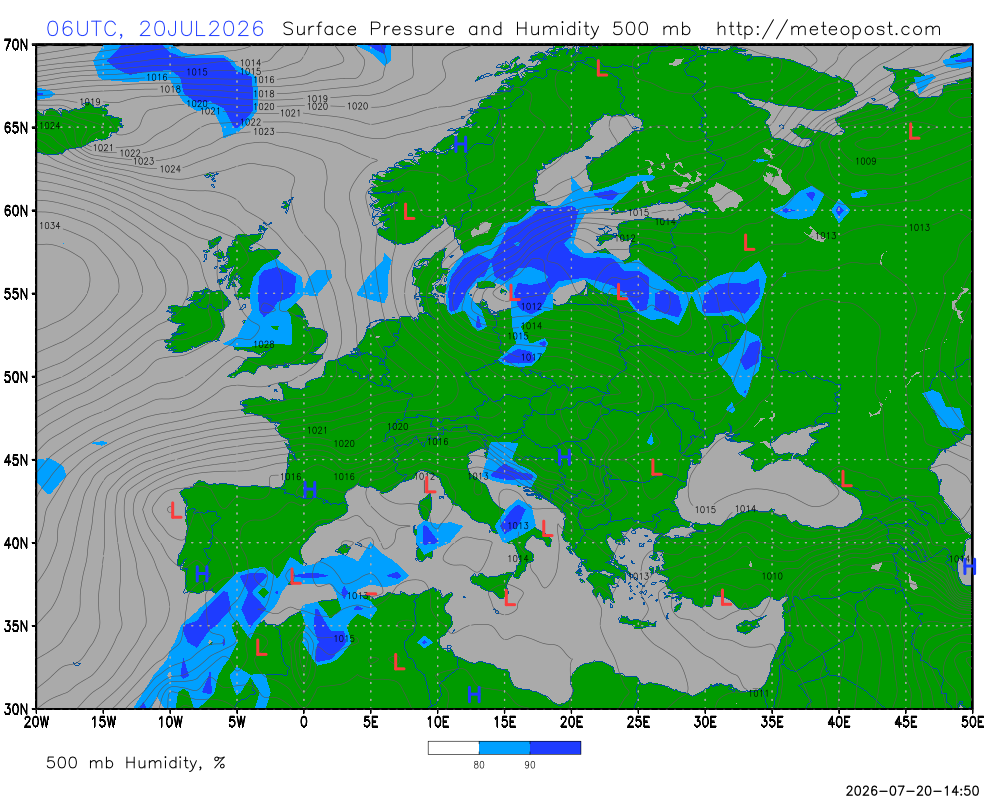
Task: Click the dark blue legend swatch above 90
Action: point(555,748)
